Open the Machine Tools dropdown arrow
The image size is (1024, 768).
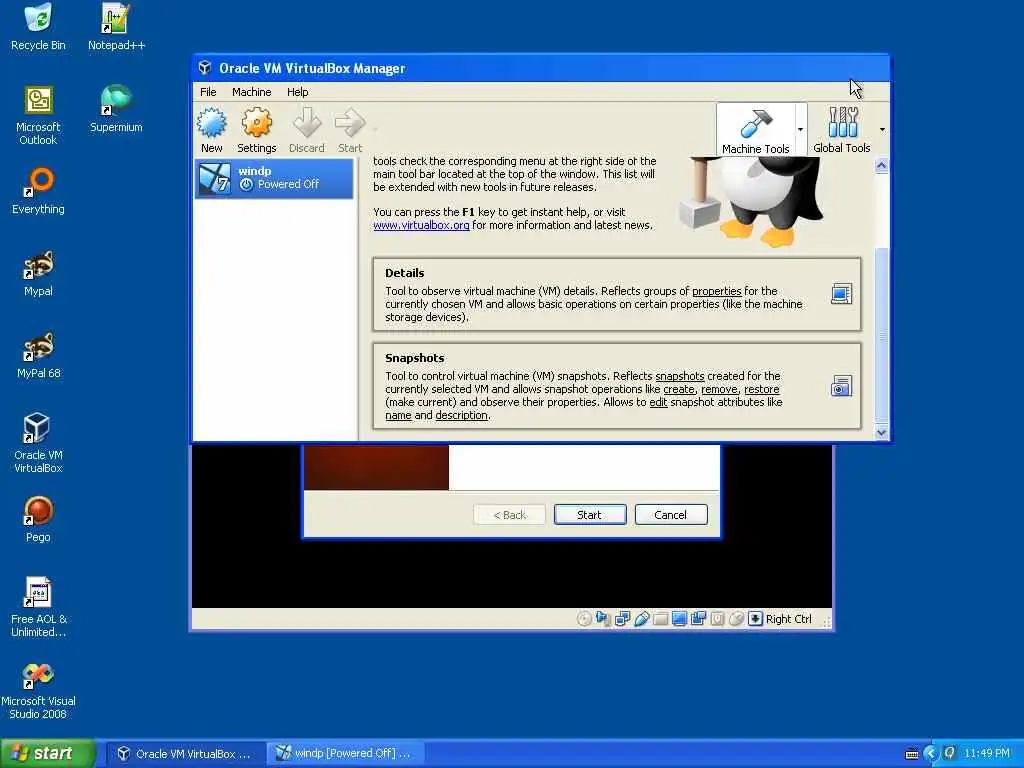point(800,129)
